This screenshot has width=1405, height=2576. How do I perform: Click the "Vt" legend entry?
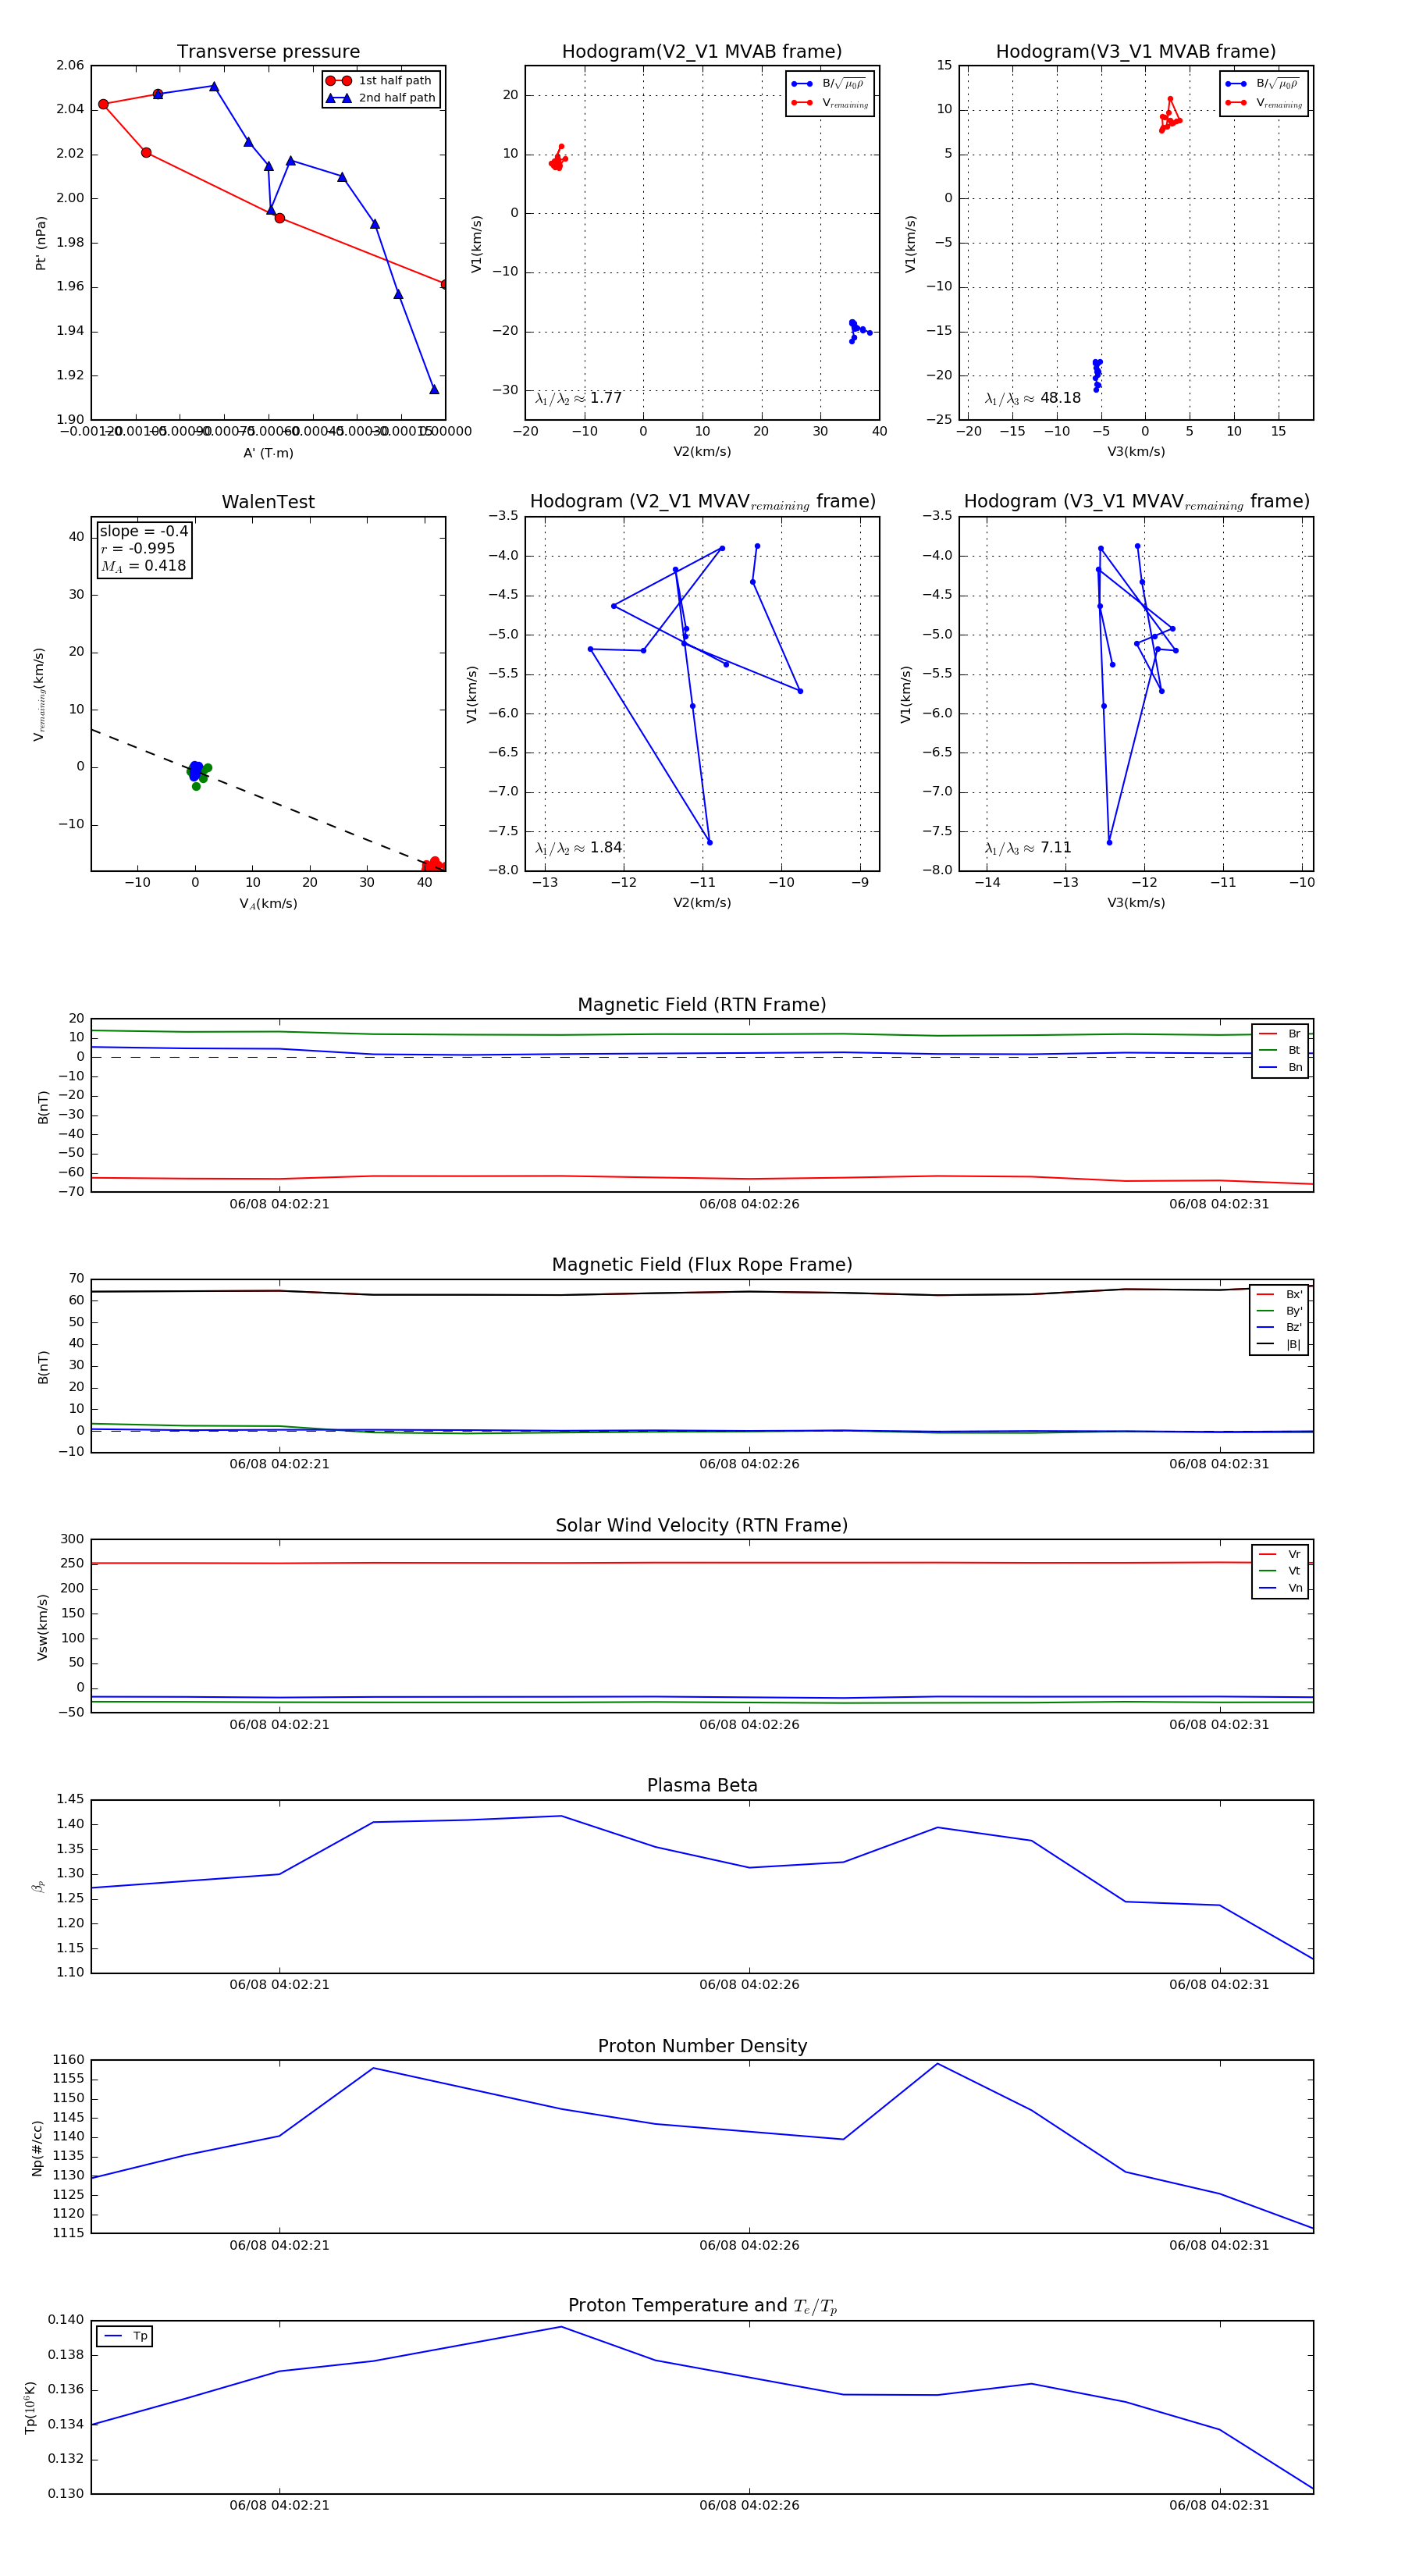tap(1281, 1571)
